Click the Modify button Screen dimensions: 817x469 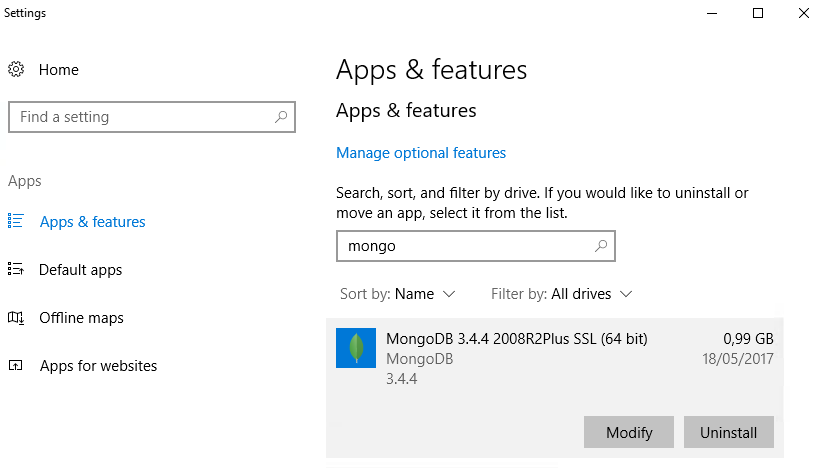(629, 432)
